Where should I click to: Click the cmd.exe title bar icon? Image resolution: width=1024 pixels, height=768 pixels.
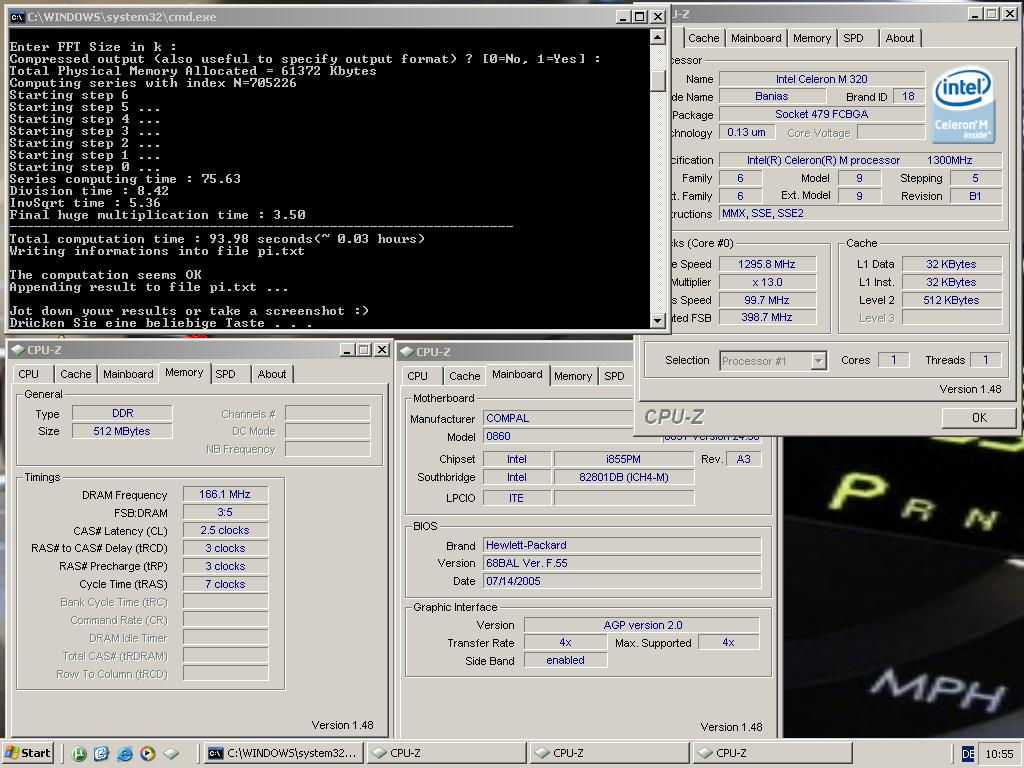tap(17, 17)
